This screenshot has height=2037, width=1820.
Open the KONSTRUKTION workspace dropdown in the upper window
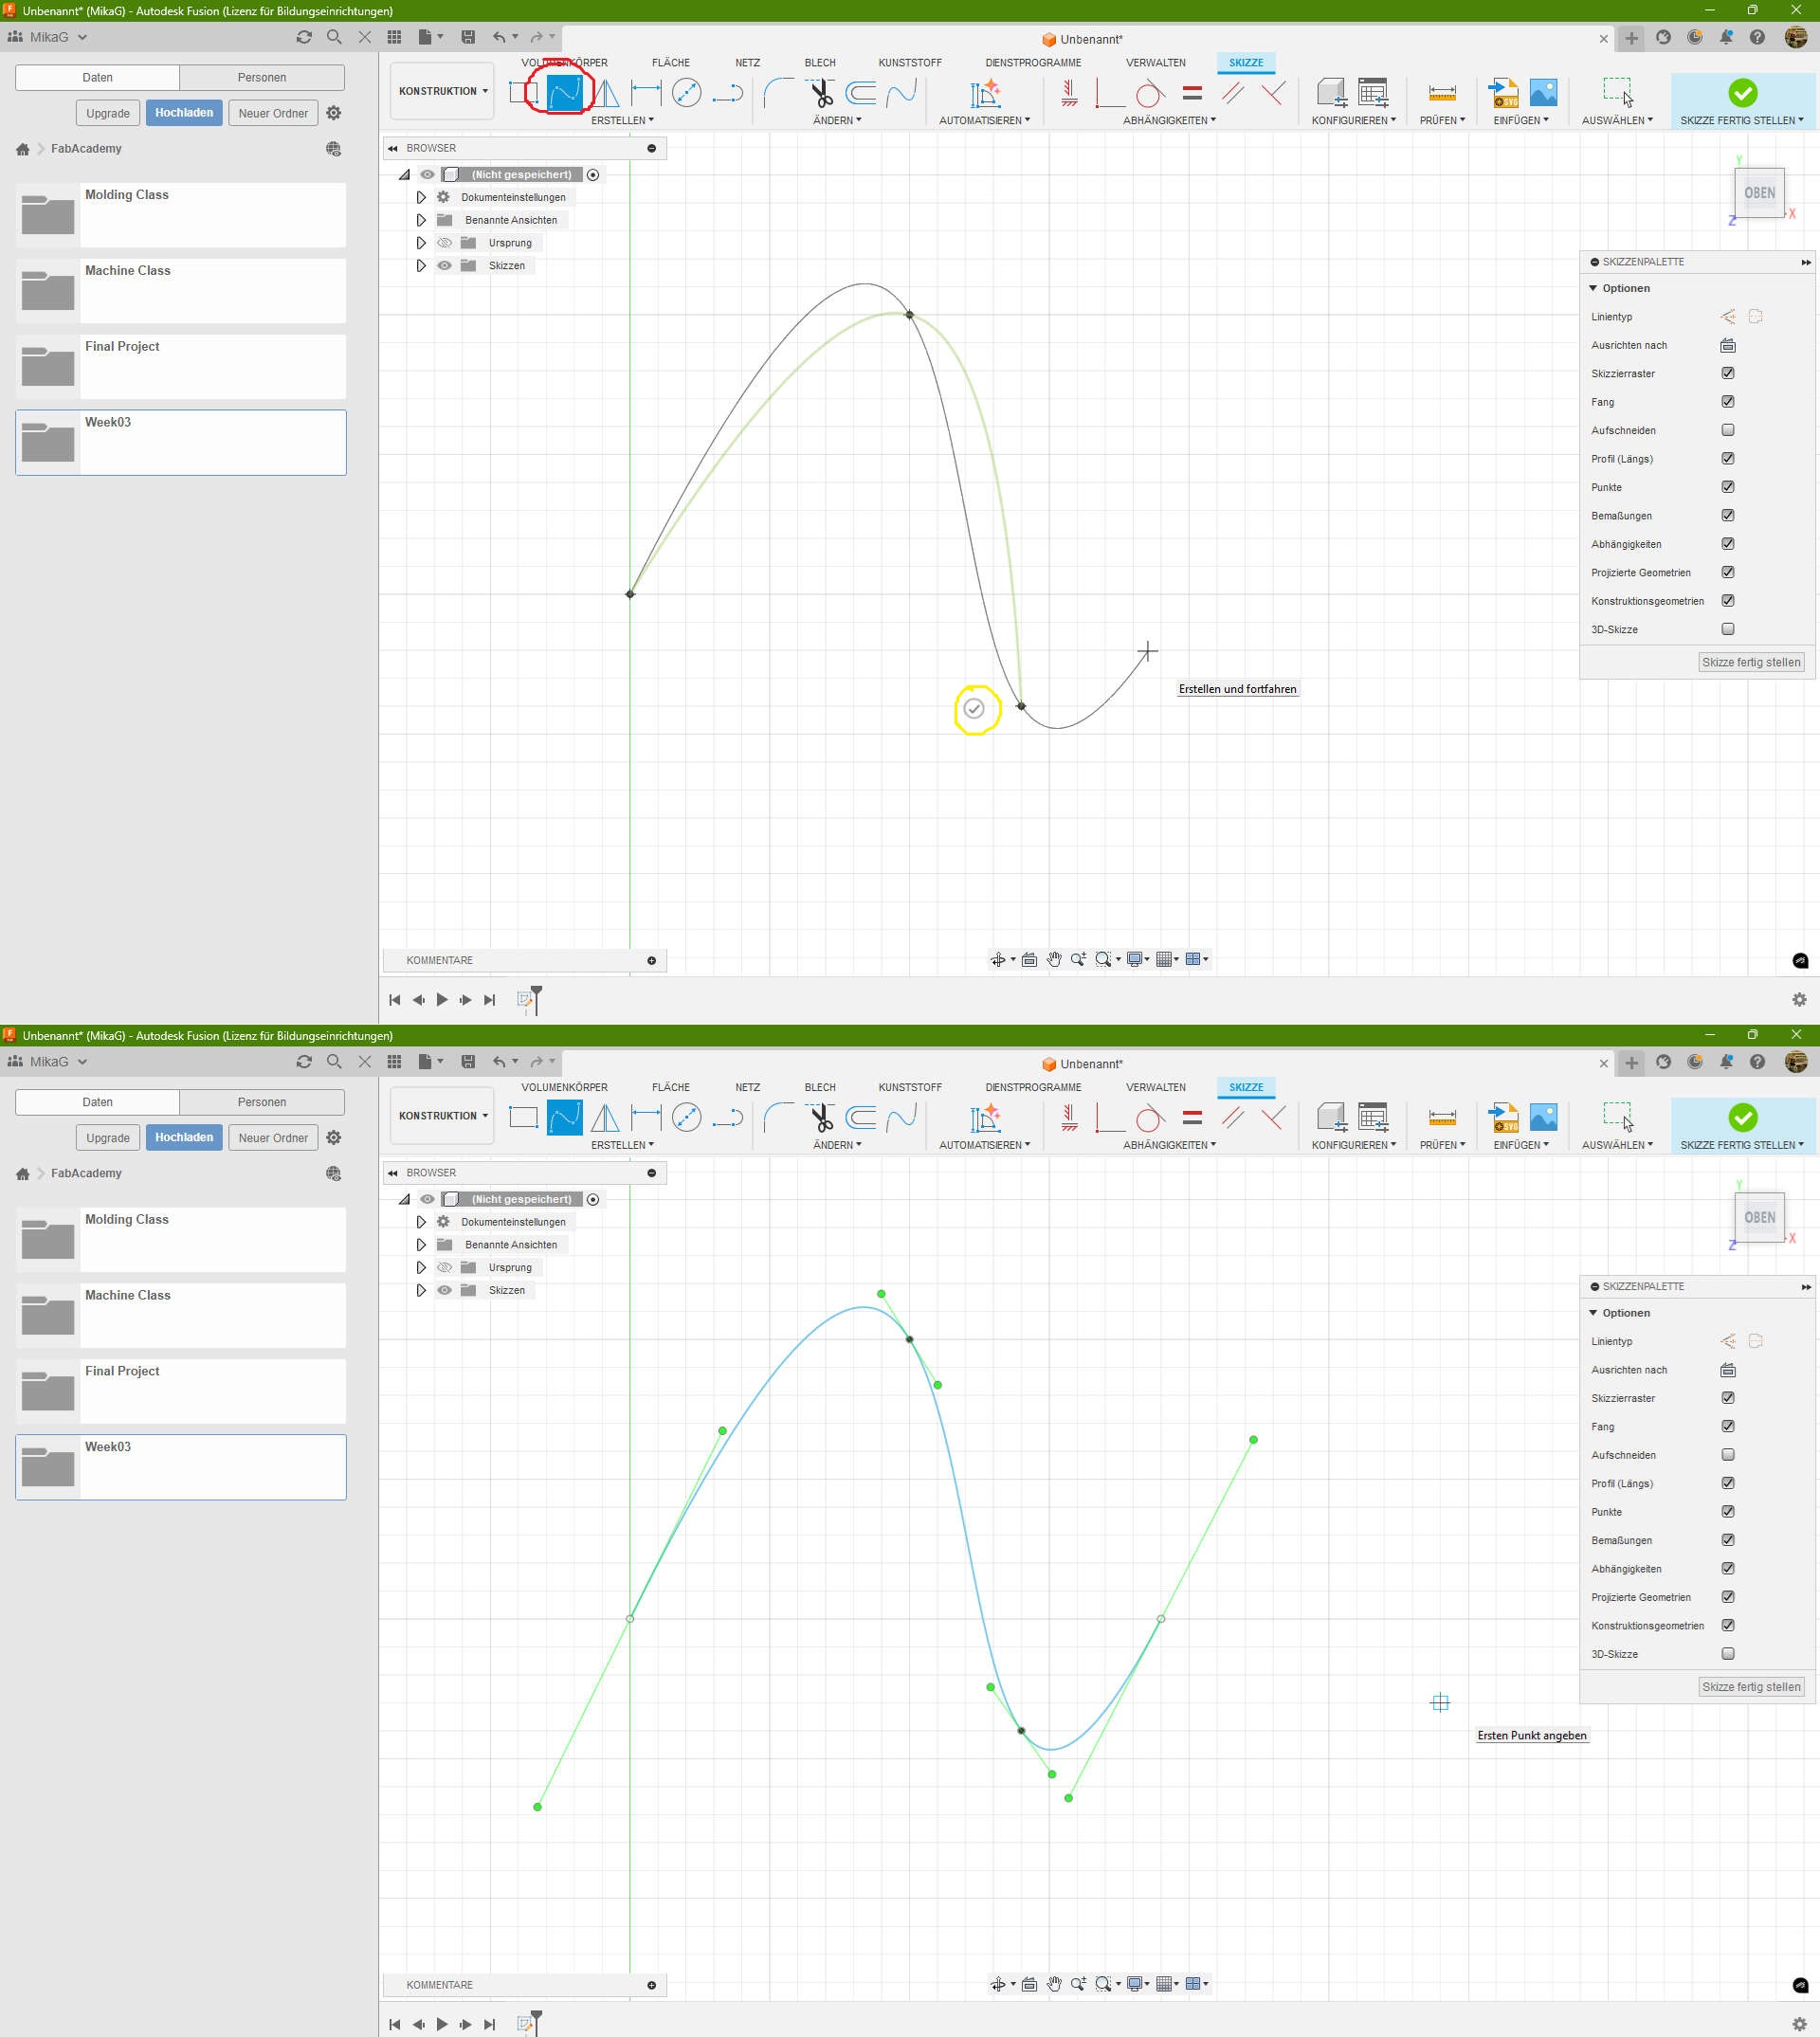(443, 91)
